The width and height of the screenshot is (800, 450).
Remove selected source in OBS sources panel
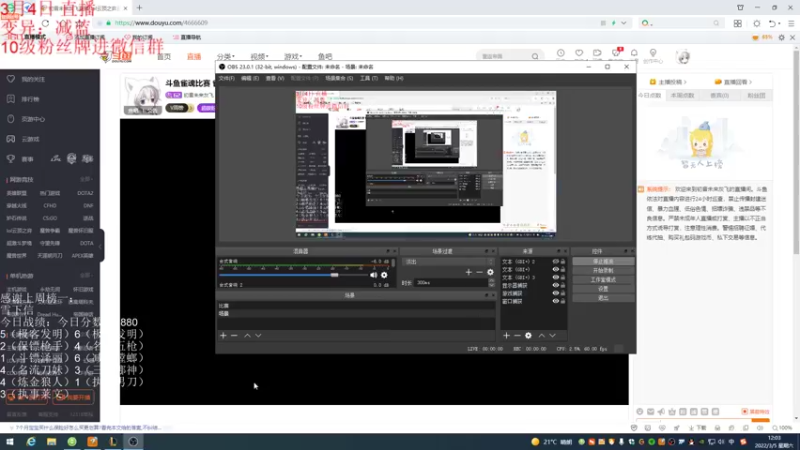[517, 336]
